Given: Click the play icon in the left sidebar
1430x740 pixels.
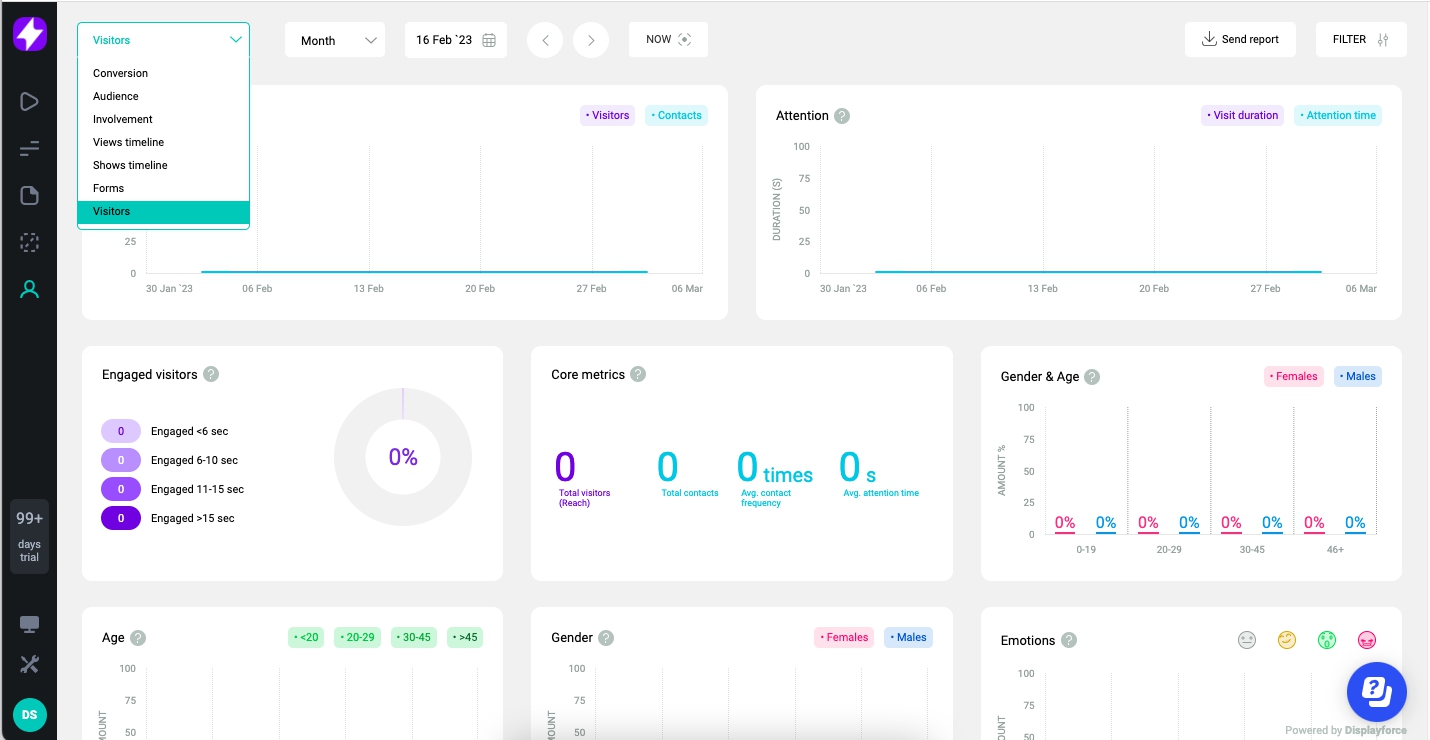Looking at the screenshot, I should [29, 101].
